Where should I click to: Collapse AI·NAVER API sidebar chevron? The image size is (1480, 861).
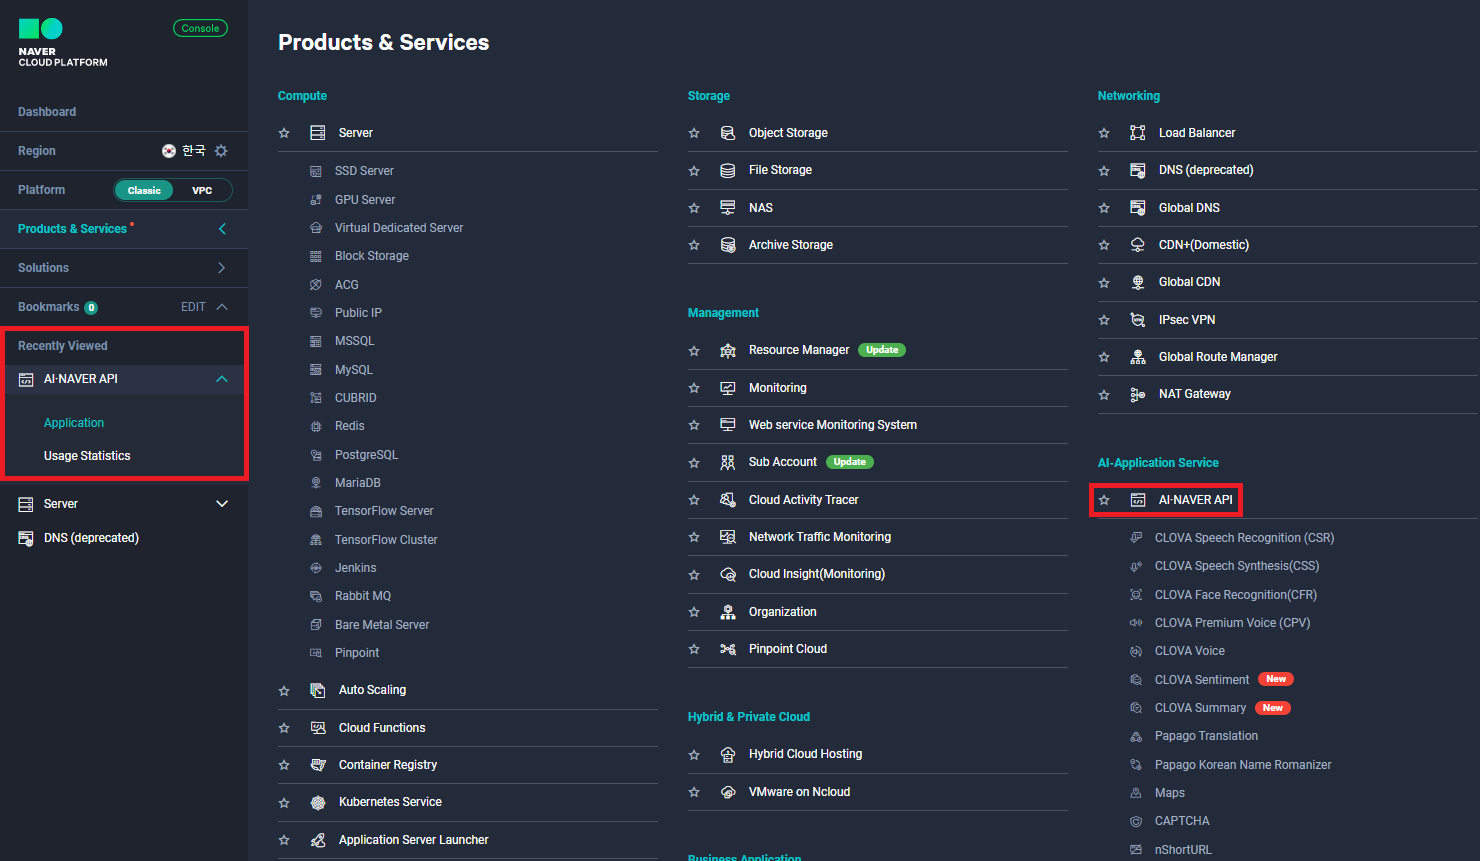222,379
